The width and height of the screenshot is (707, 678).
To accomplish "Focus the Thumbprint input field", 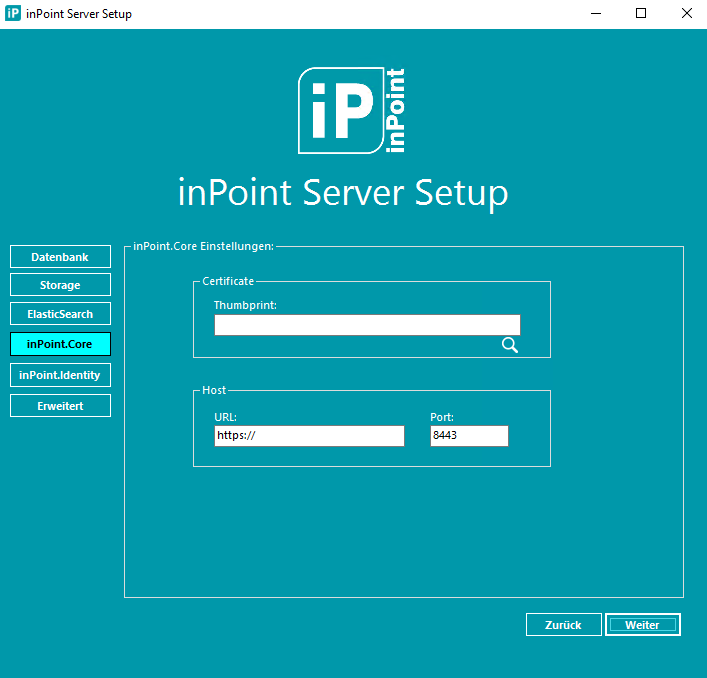I will click(x=367, y=325).
